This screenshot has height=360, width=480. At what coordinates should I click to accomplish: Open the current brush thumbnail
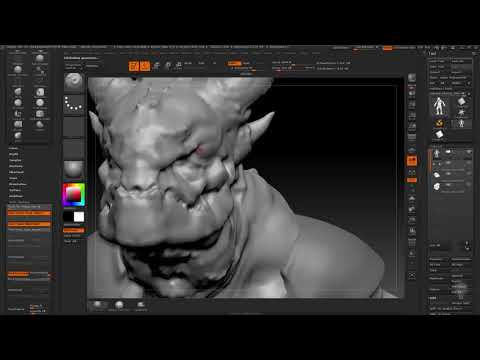[x=74, y=82]
